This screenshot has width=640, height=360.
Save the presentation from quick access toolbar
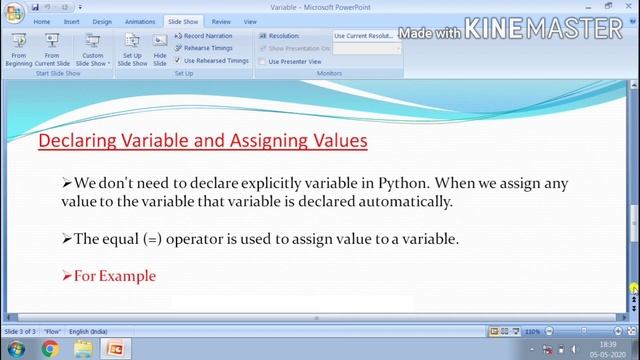pos(35,7)
